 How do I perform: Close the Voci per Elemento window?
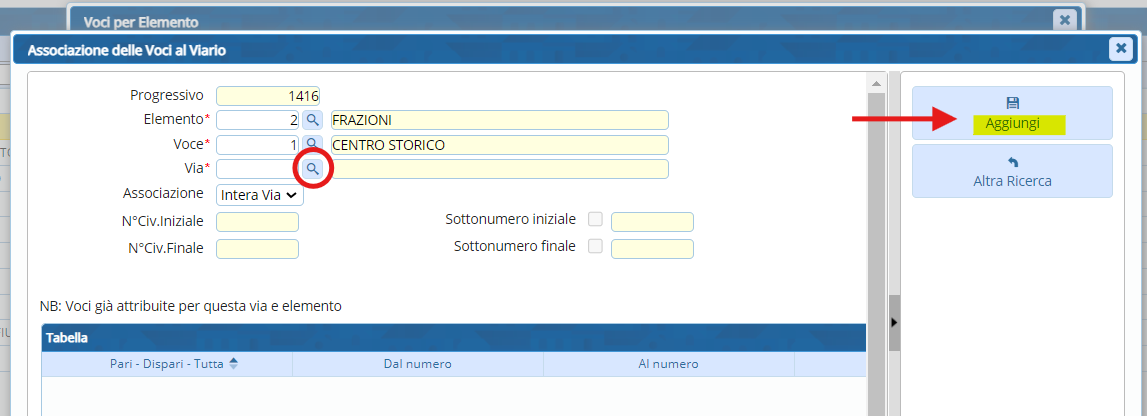(1065, 20)
